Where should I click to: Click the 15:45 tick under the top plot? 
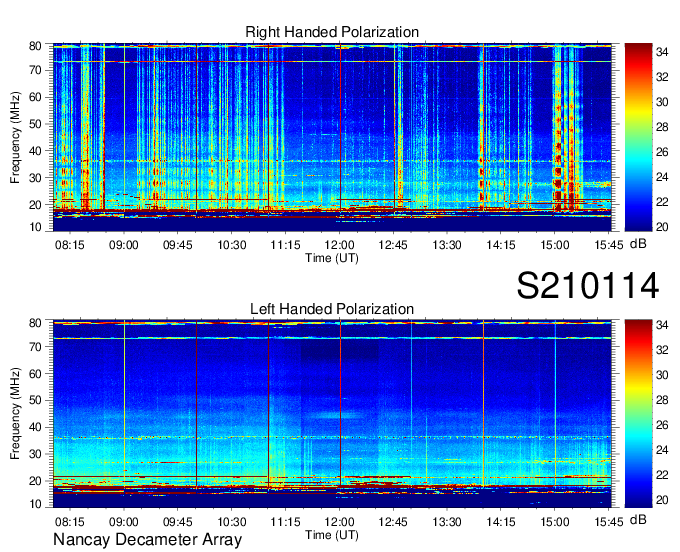[608, 245]
